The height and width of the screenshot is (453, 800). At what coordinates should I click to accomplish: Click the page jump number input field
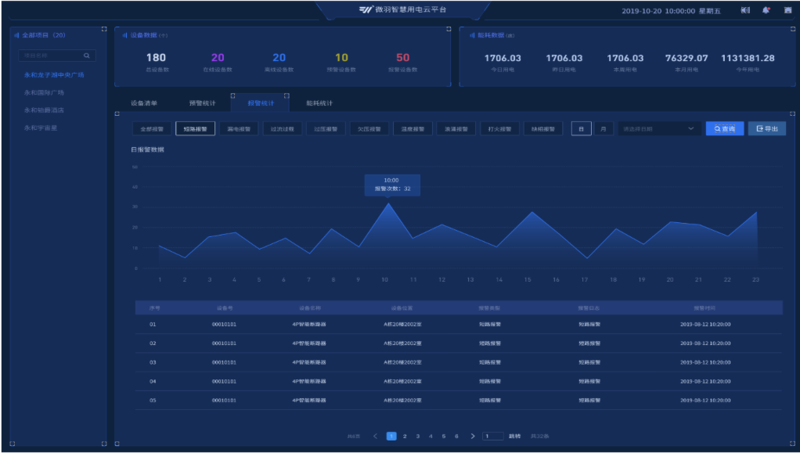pyautogui.click(x=492, y=436)
